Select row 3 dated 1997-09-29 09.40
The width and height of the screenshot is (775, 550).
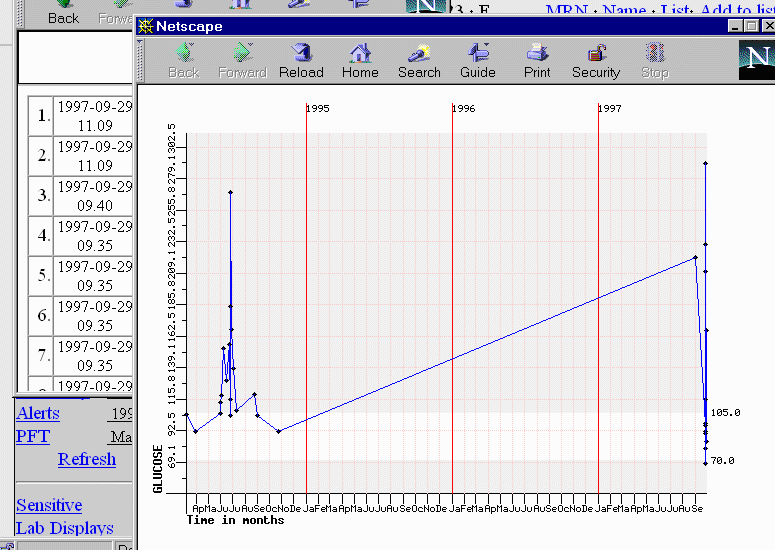(x=94, y=196)
